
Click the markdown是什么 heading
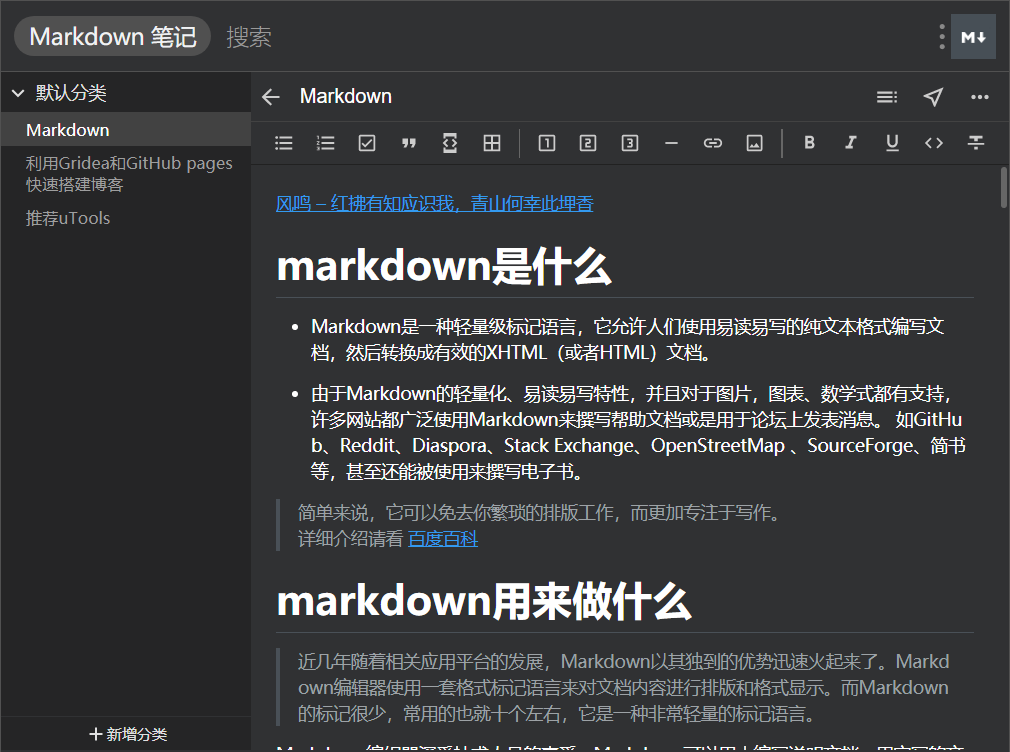444,267
